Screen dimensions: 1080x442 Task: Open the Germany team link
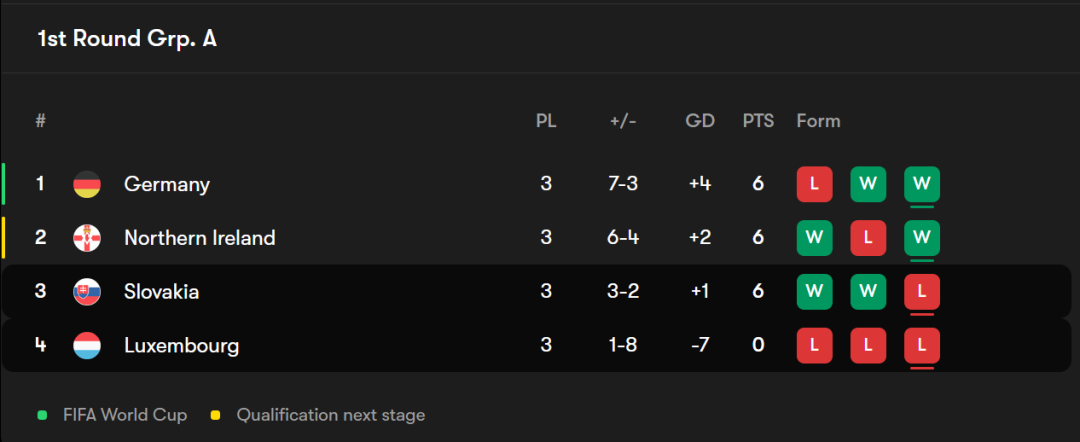167,184
